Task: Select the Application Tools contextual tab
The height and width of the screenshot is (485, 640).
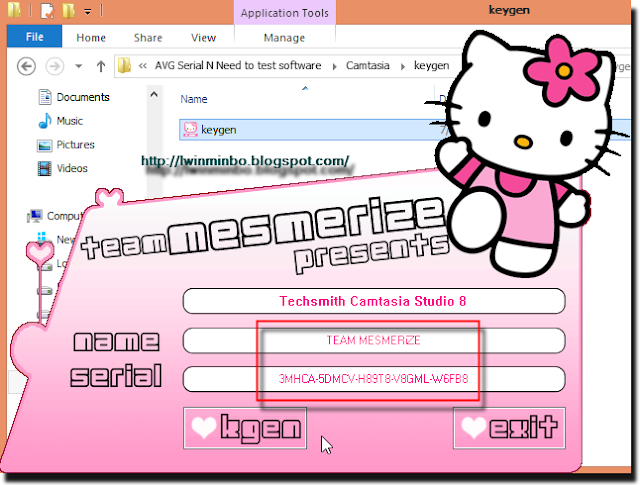Action: pyautogui.click(x=284, y=13)
